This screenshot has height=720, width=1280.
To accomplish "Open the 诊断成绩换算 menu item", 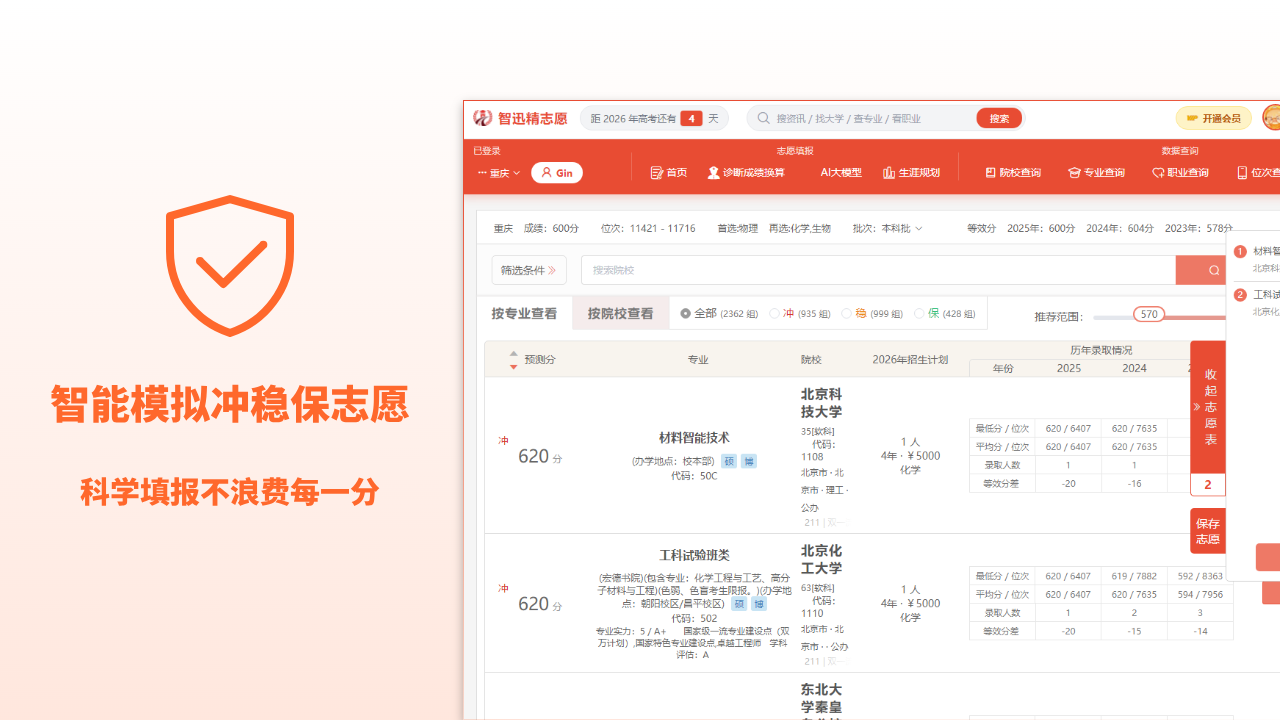I will [746, 173].
